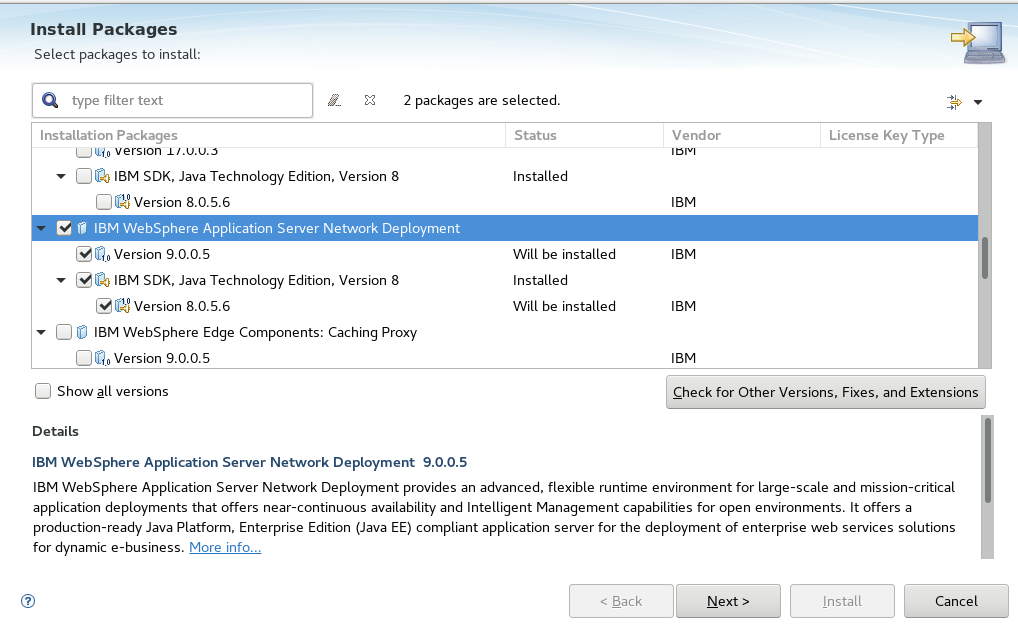The width and height of the screenshot is (1018, 634).
Task: Click the Next button
Action: point(728,602)
